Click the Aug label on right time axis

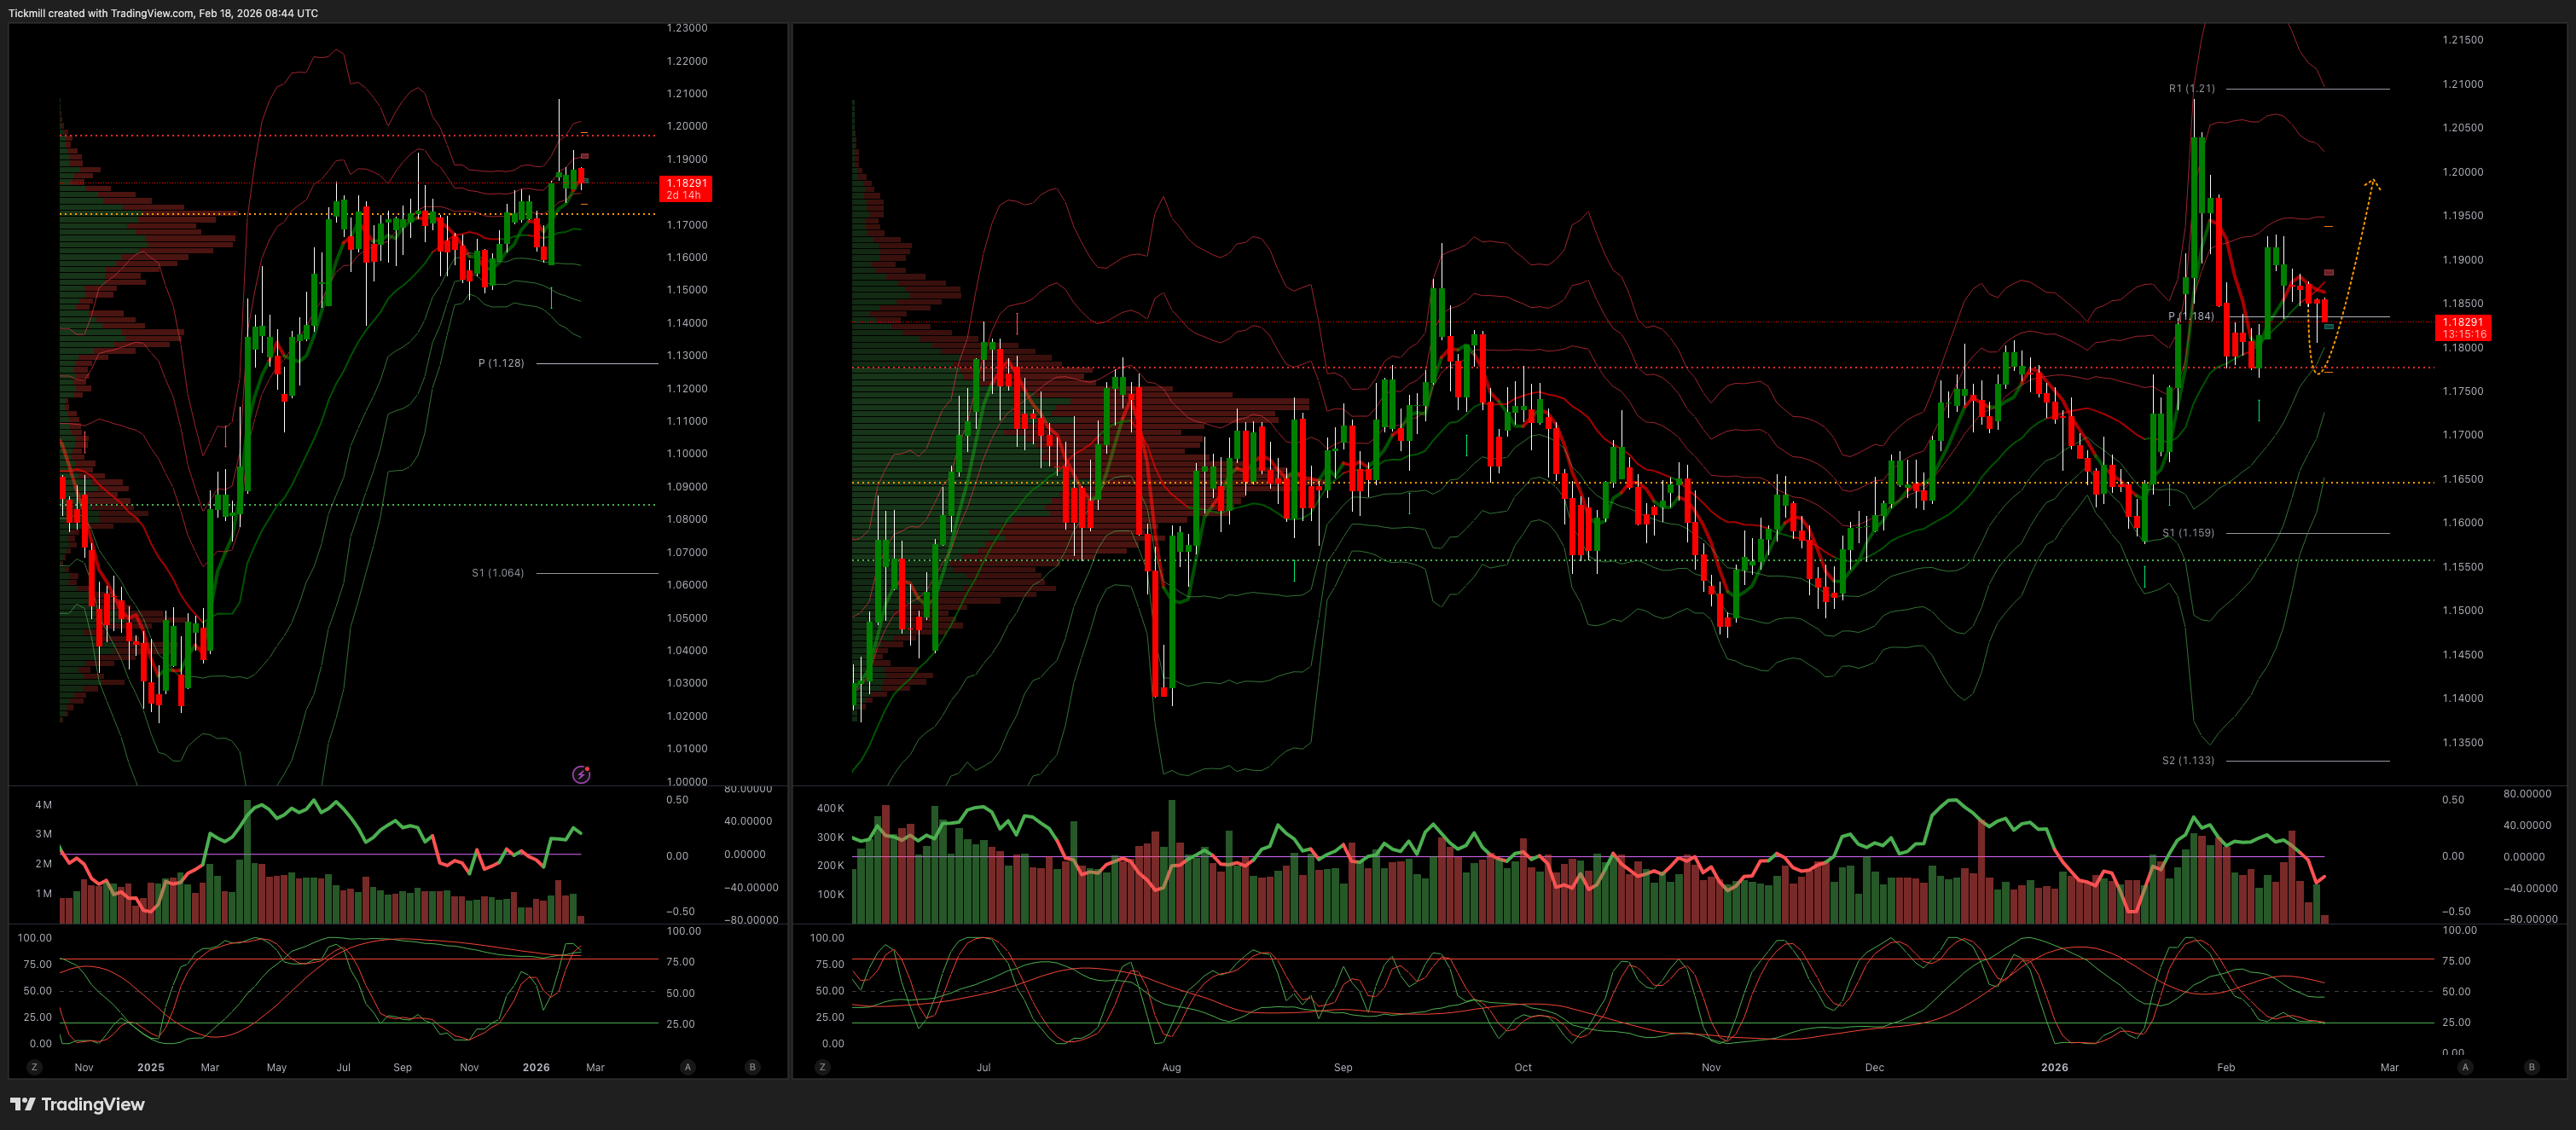point(1171,1067)
